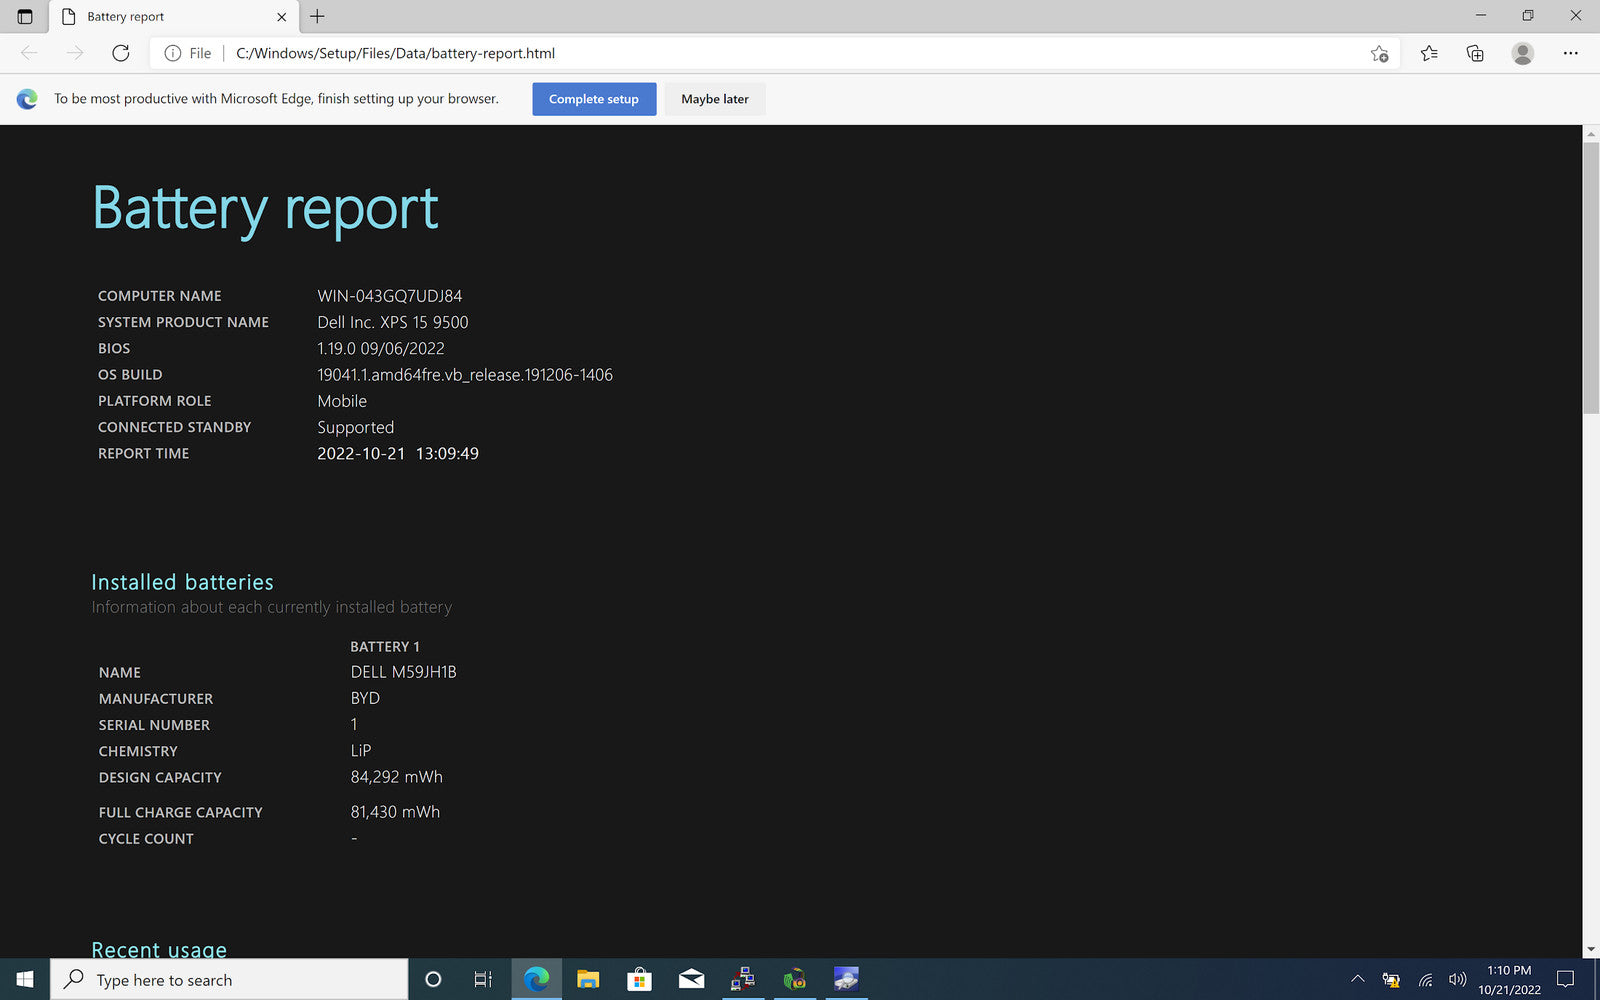Open Mail app from taskbar
This screenshot has height=1000, width=1600.
pos(691,979)
